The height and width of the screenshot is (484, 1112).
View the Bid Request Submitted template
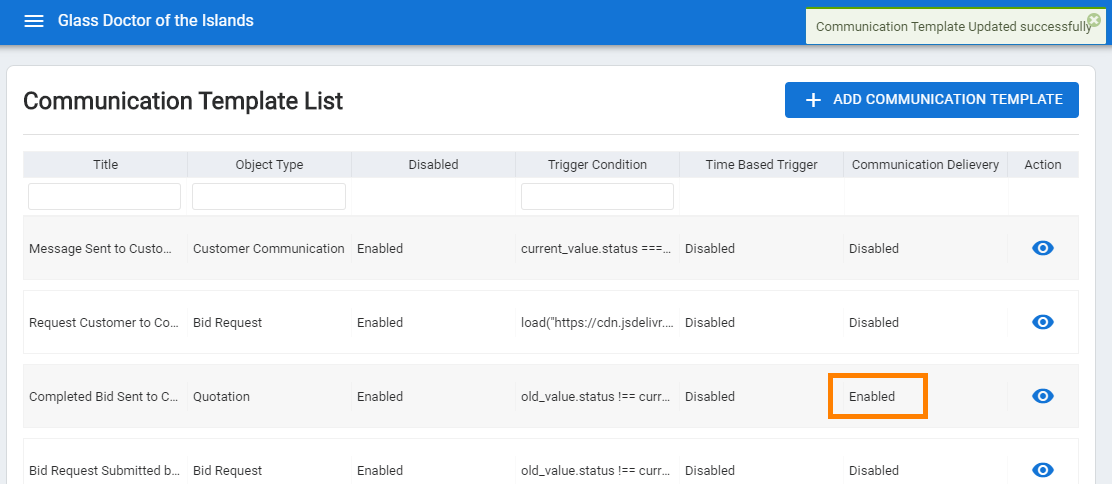pos(1042,470)
